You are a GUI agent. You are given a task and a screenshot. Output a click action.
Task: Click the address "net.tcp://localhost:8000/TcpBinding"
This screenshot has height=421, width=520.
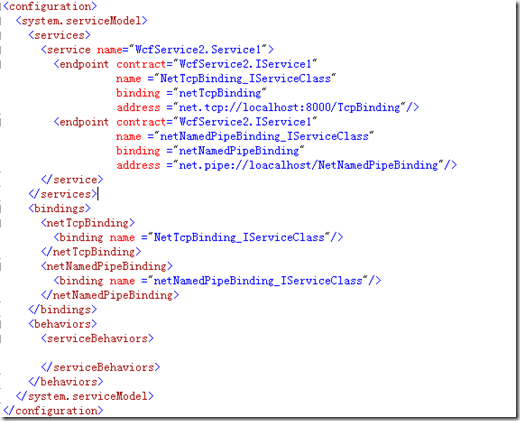pyautogui.click(x=289, y=108)
